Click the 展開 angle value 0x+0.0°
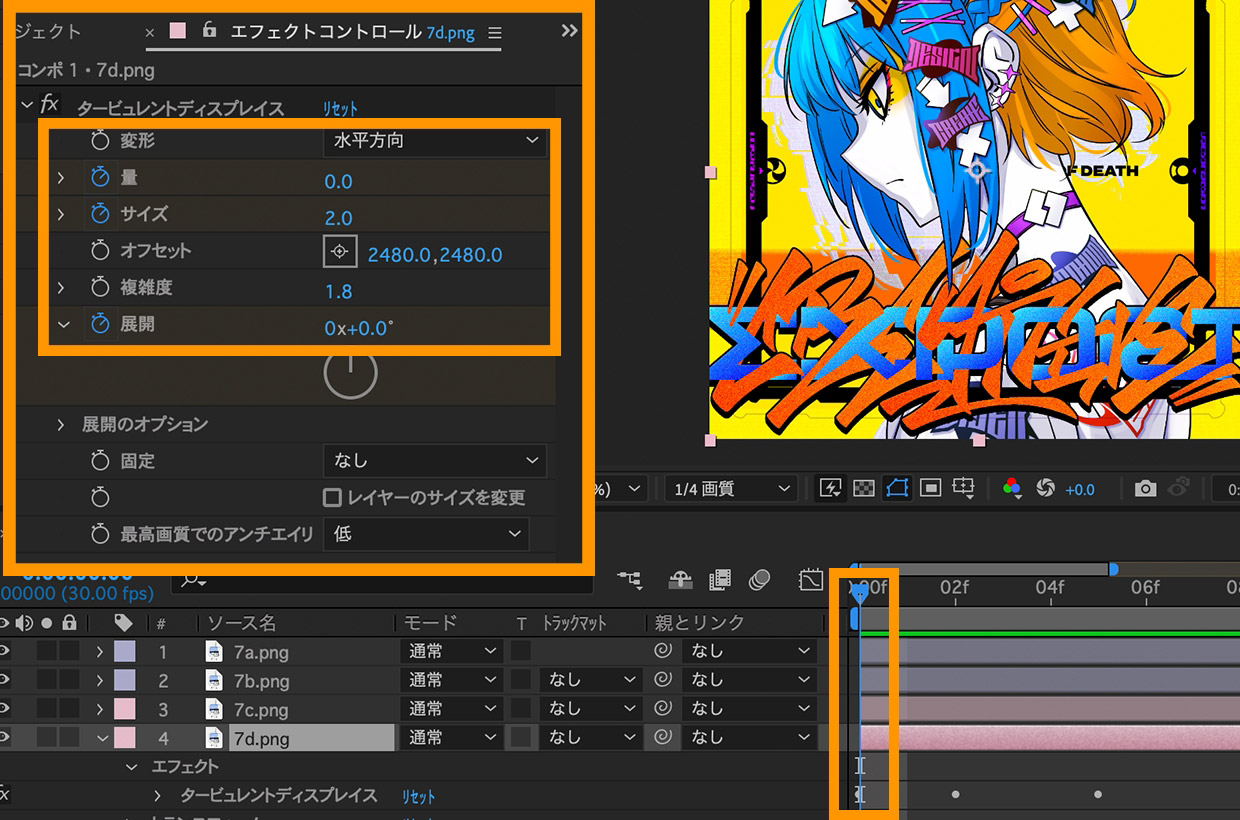Screen dimensions: 1240x820 pos(358,328)
